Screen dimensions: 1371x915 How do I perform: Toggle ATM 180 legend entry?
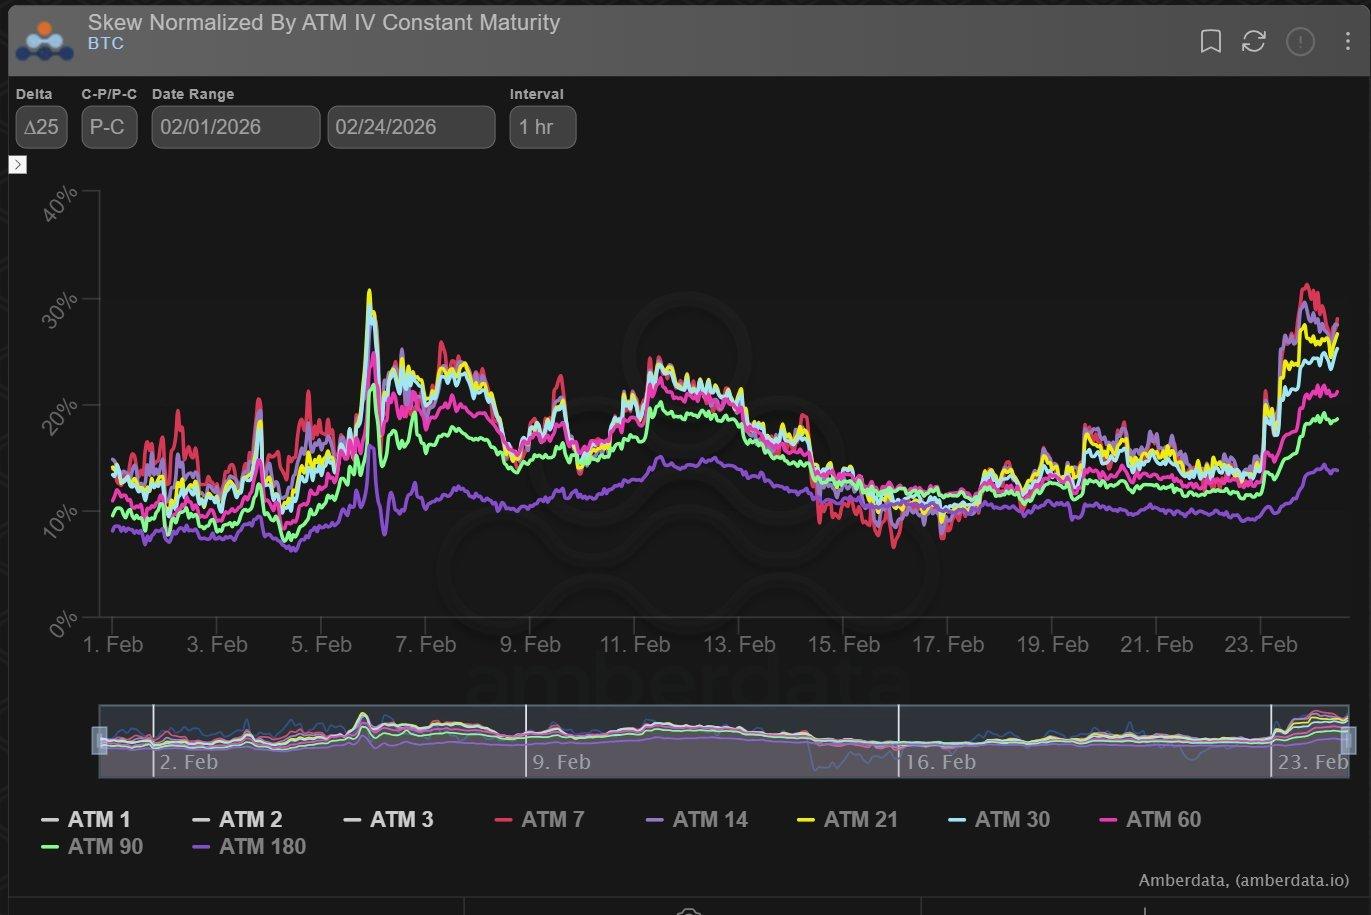coord(249,847)
